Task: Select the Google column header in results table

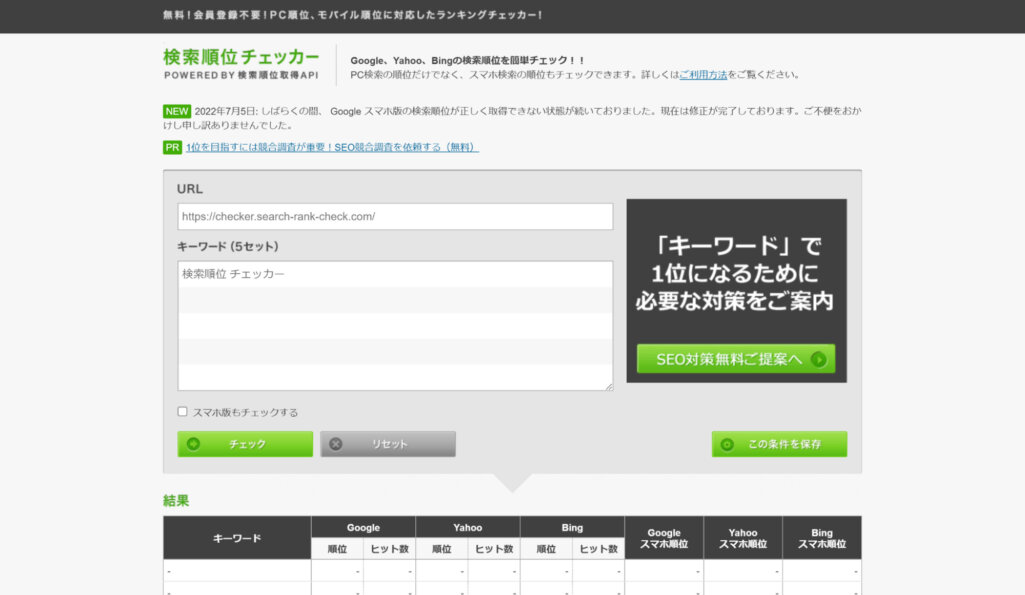Action: [x=363, y=527]
